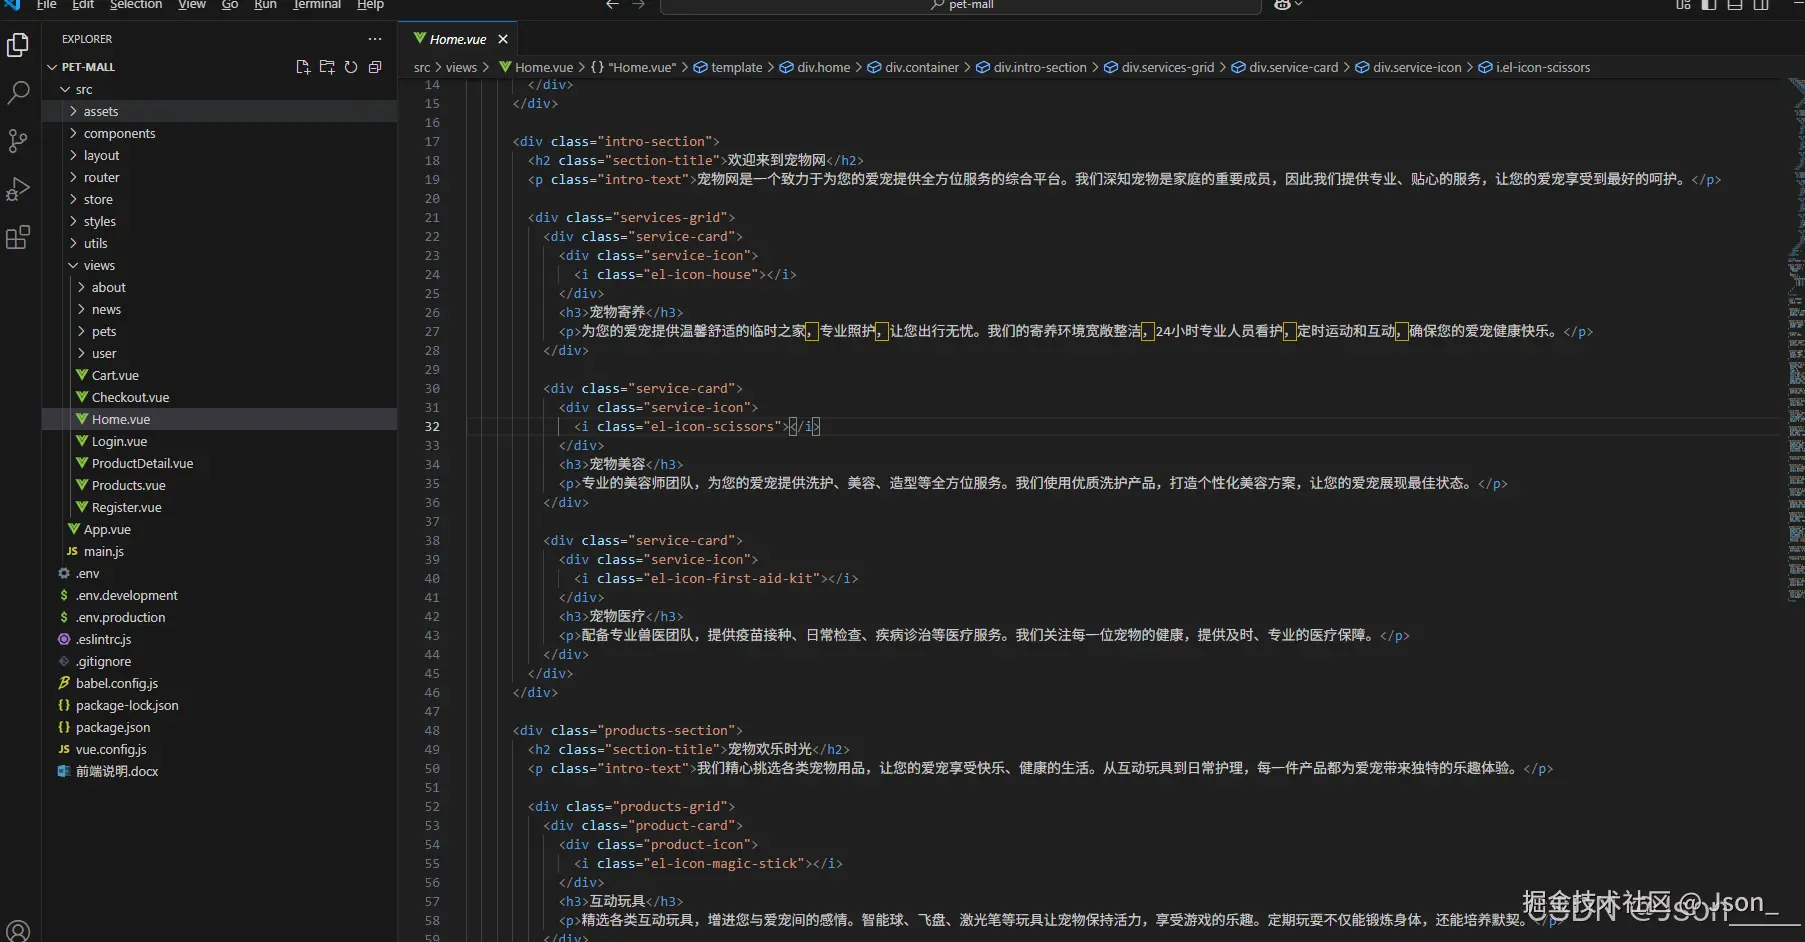
Task: Toggle the primary side bar layout button
Action: (1709, 5)
